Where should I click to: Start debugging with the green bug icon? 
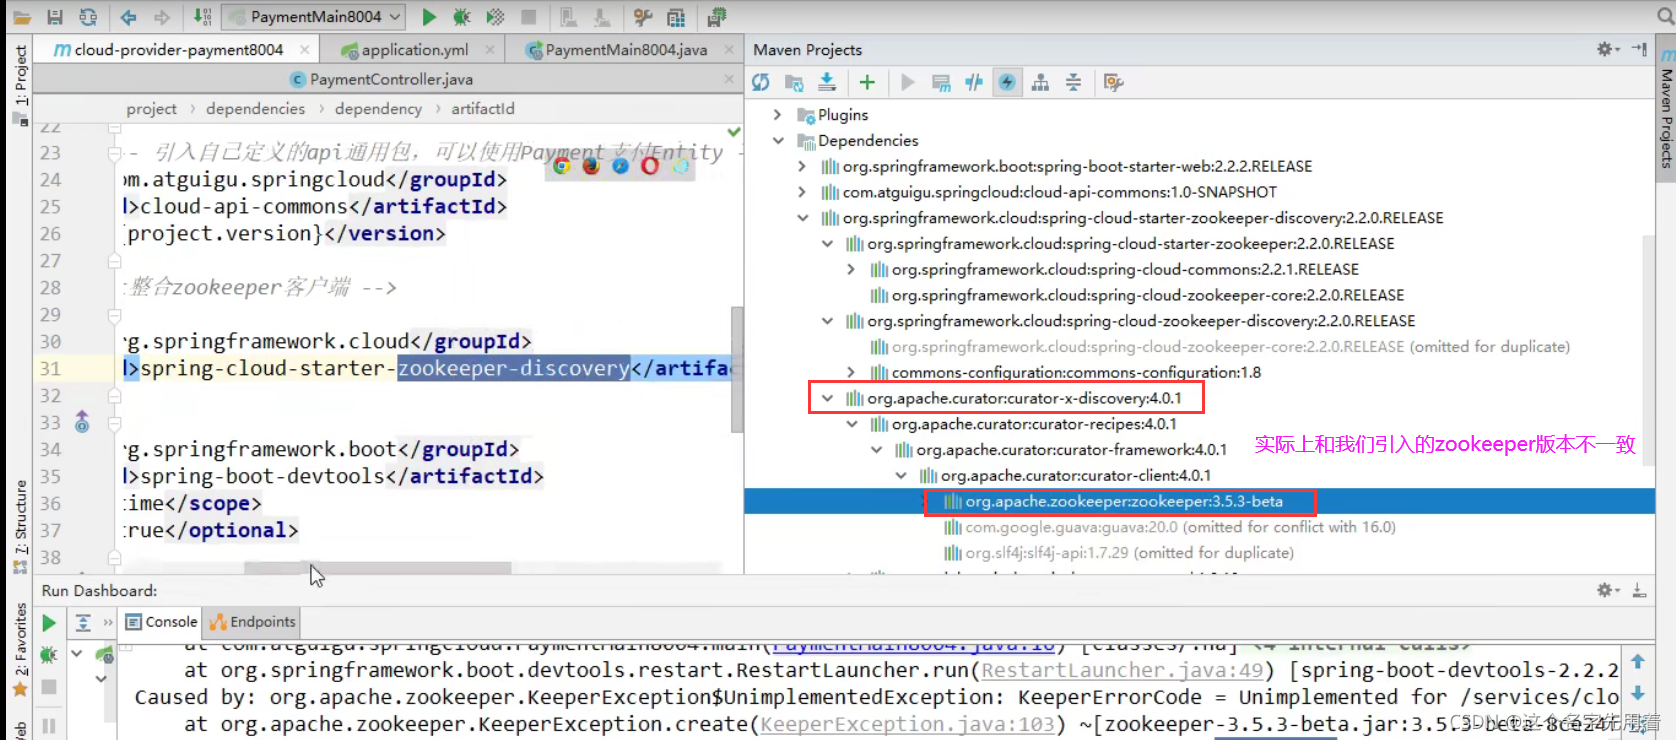461,17
